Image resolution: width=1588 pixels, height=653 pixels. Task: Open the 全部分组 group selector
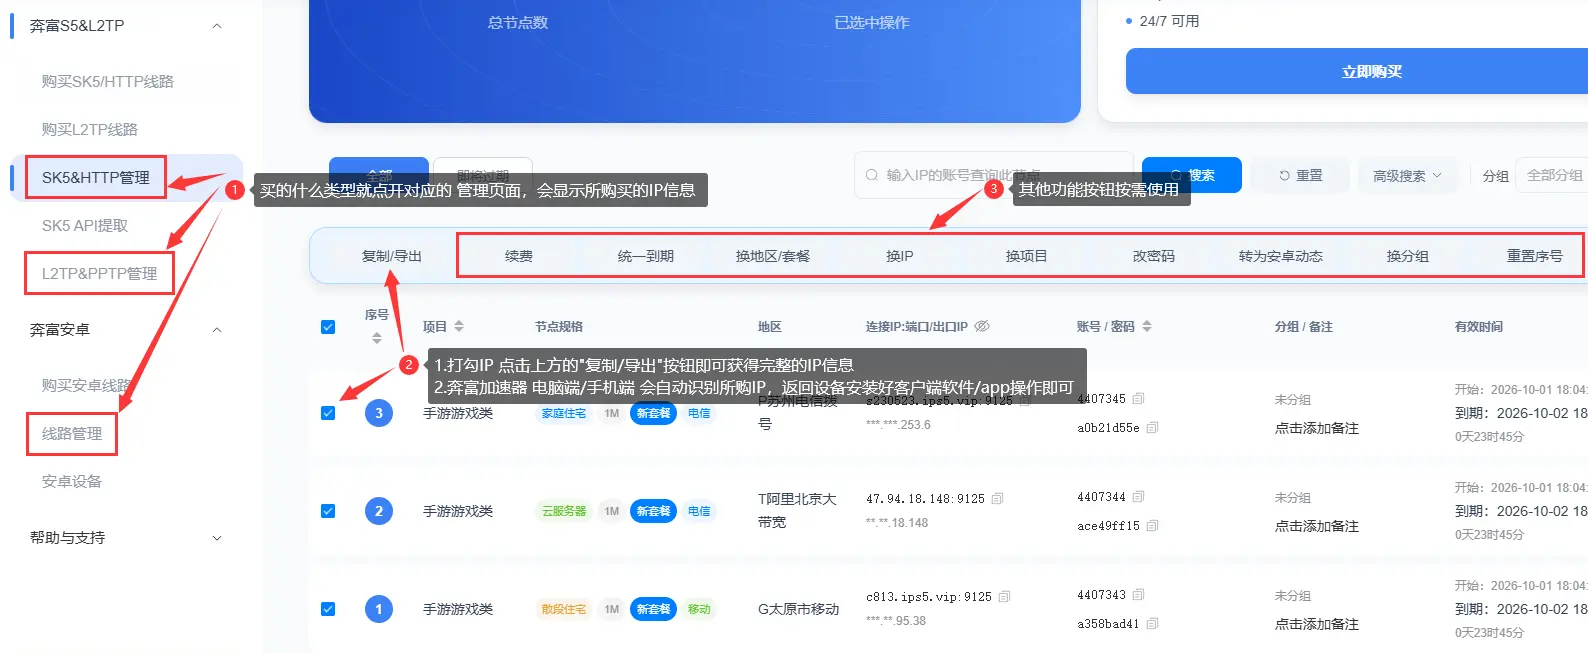click(1552, 176)
